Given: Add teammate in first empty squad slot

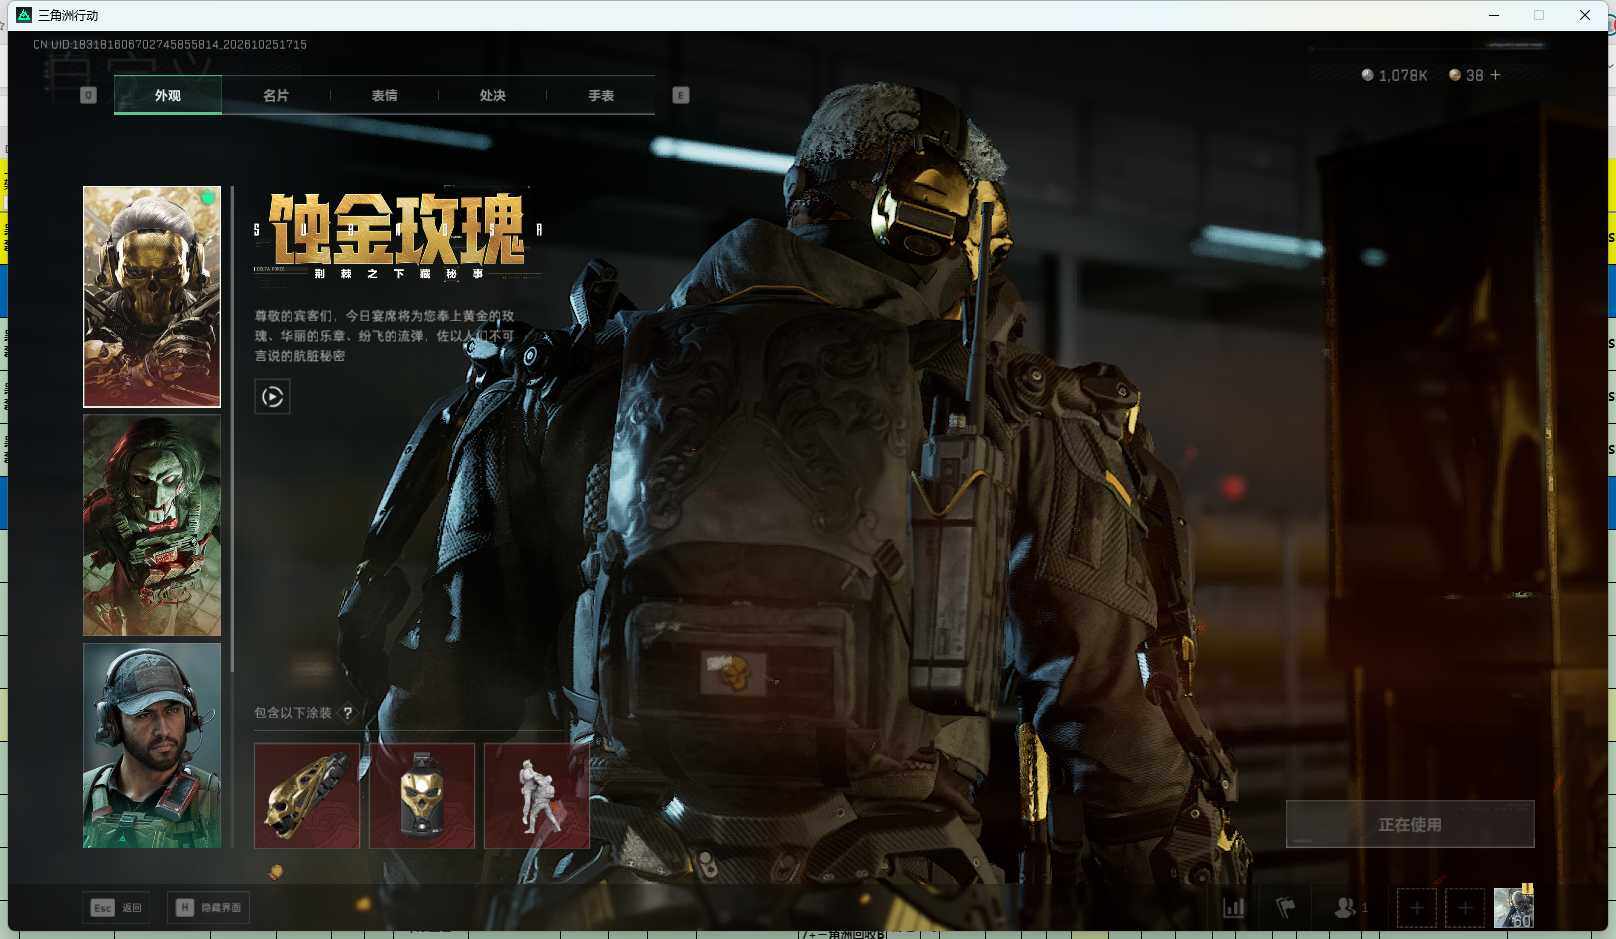Looking at the screenshot, I should [1416, 908].
